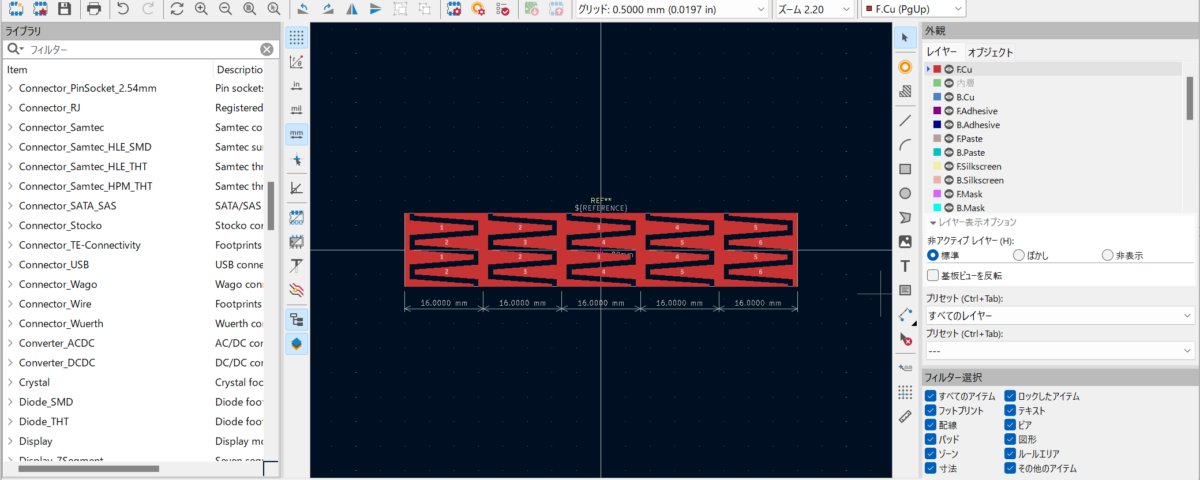The width and height of the screenshot is (1200, 480).
Task: Select the draw line tool
Action: tap(905, 119)
